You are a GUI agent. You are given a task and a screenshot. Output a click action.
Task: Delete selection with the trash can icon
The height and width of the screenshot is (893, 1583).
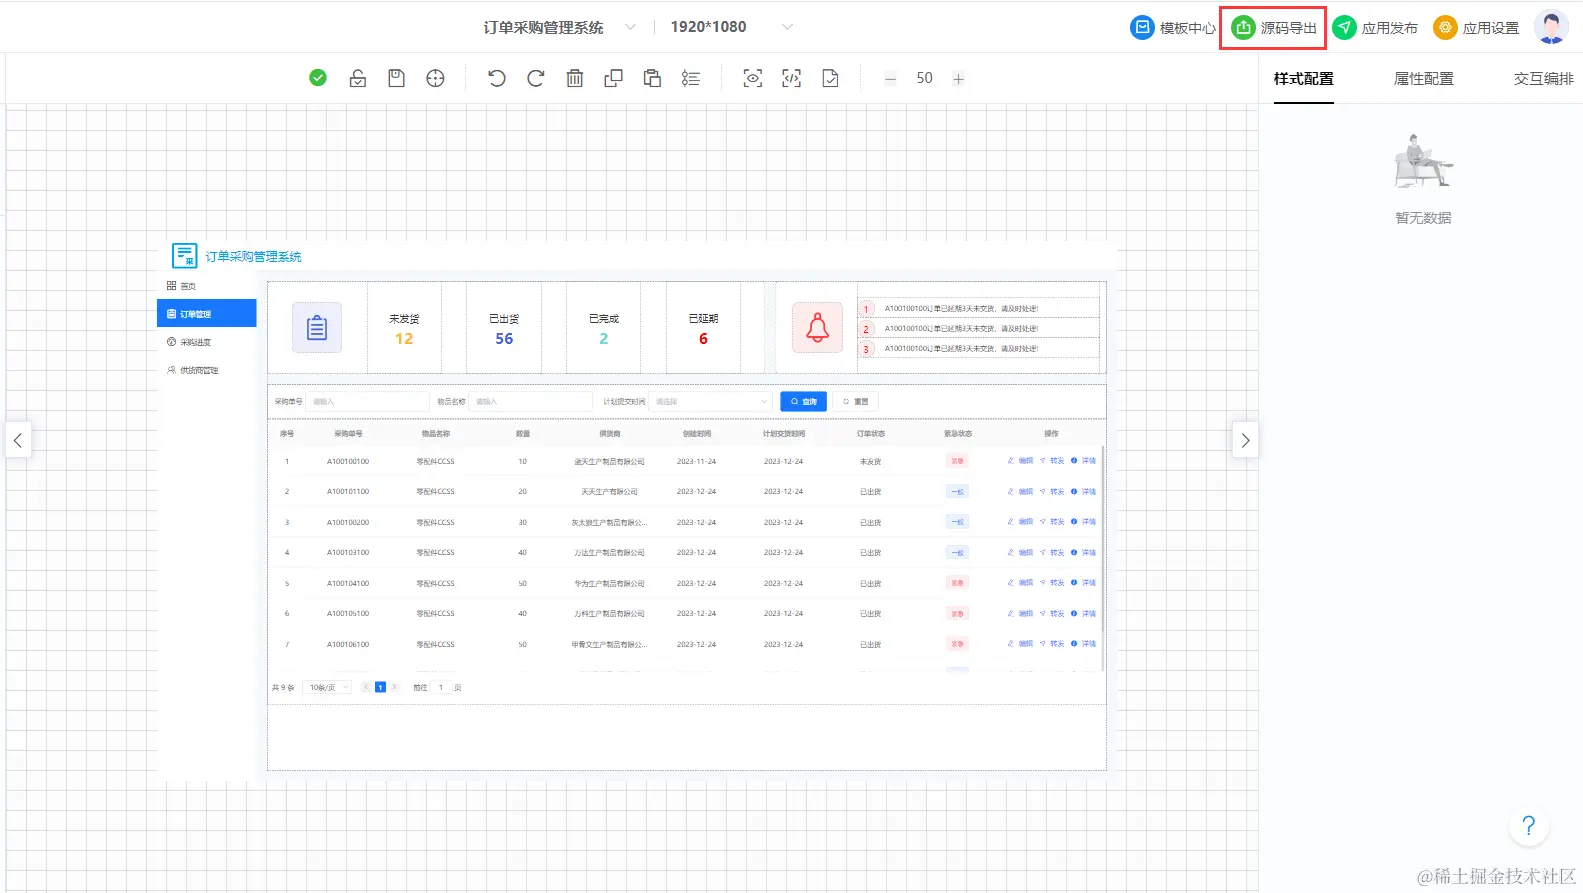pyautogui.click(x=575, y=78)
